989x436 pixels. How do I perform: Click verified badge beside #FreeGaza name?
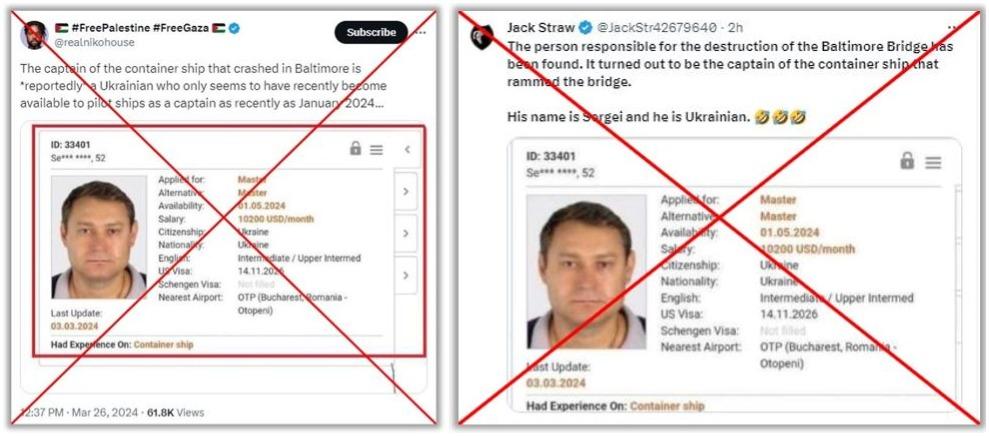tap(235, 28)
